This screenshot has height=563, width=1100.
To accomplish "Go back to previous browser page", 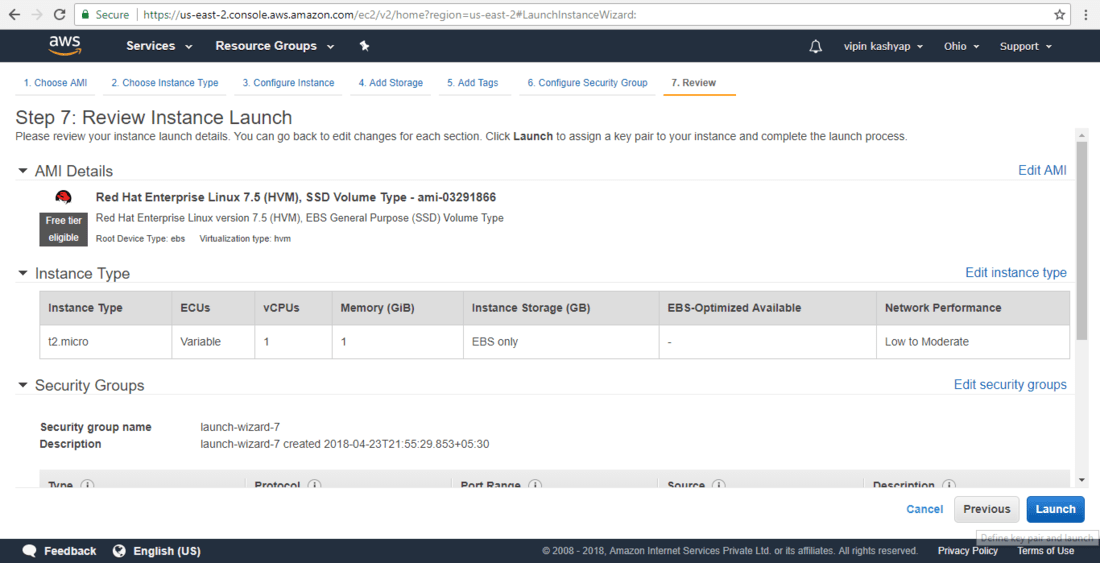I will tap(14, 15).
